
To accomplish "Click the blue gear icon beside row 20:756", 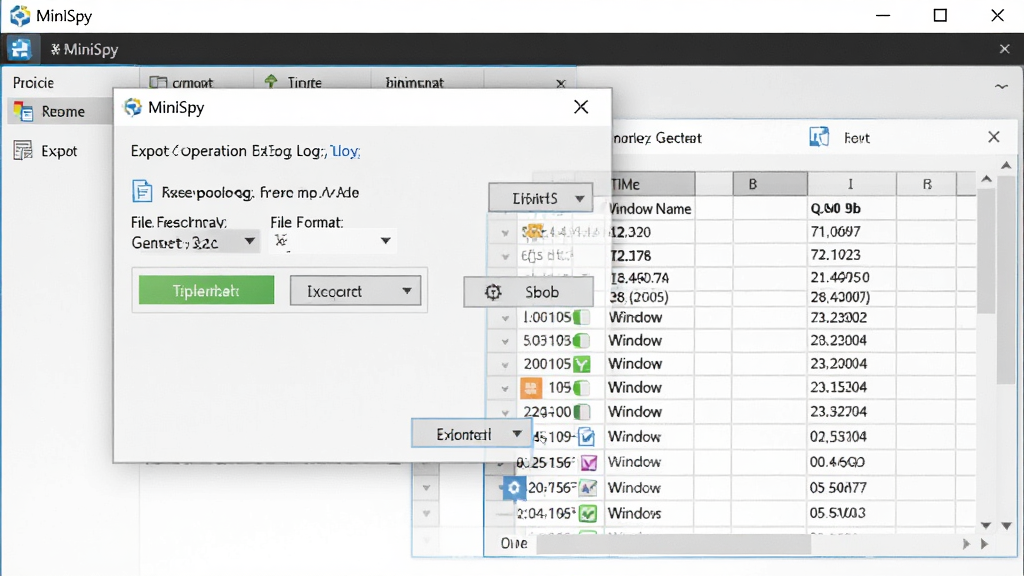I will [514, 488].
